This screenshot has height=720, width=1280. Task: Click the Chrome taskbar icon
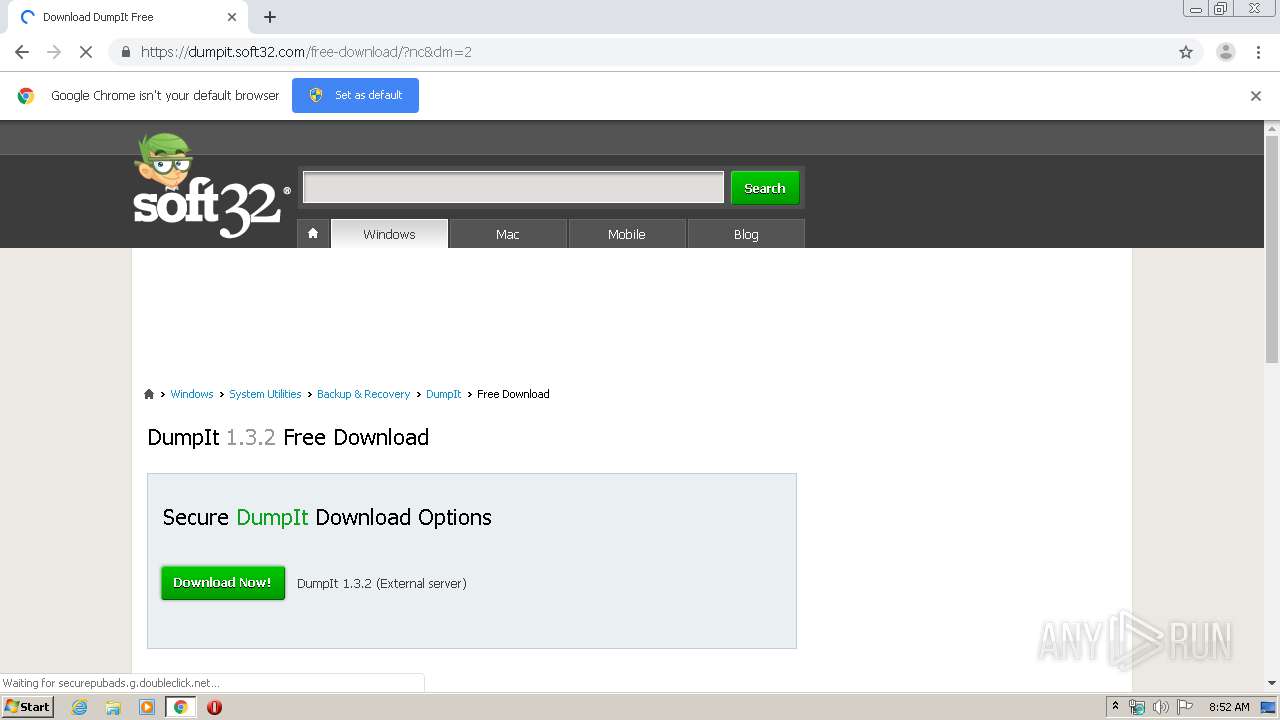coord(181,707)
